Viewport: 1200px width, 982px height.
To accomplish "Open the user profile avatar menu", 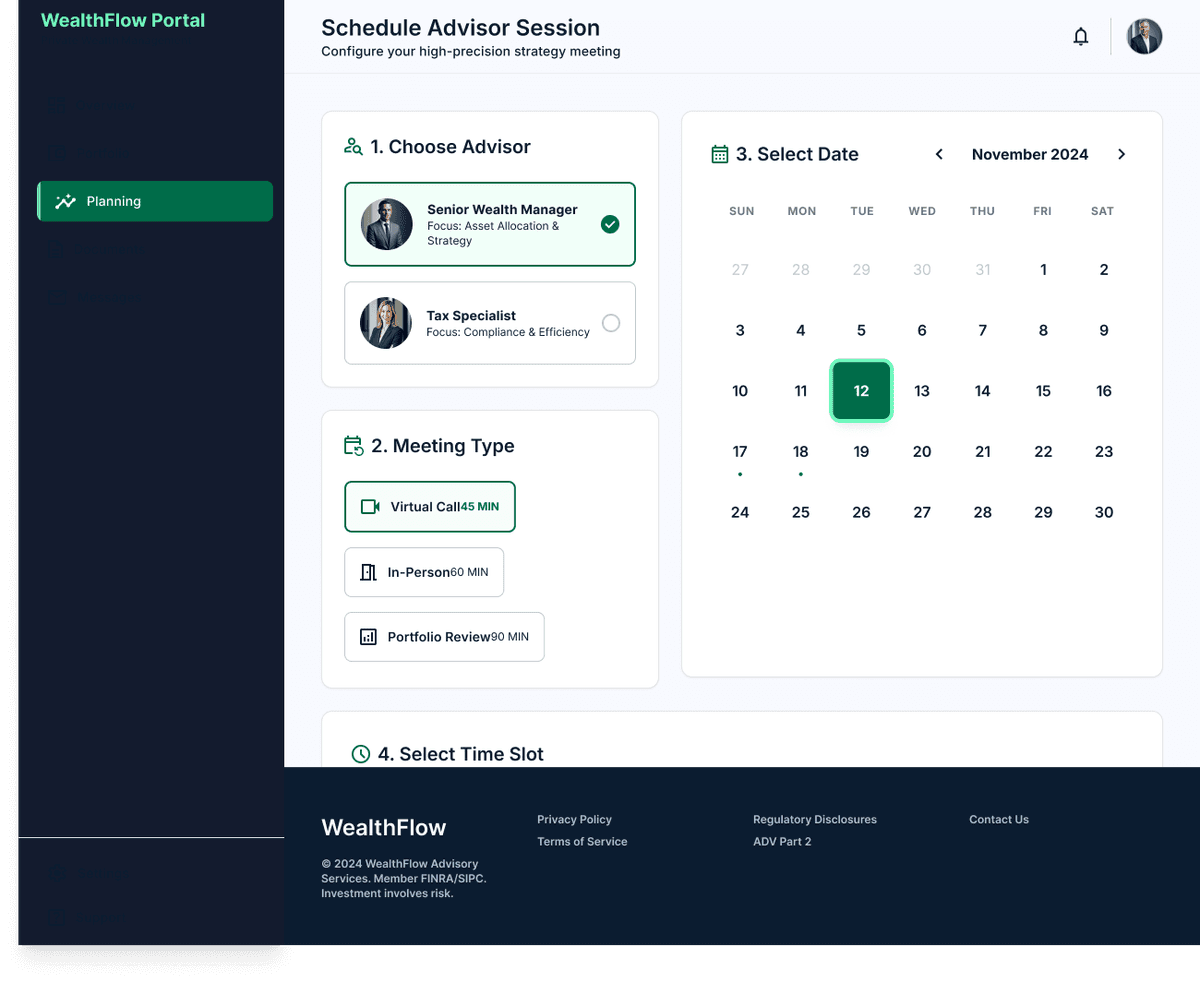I will coord(1144,37).
